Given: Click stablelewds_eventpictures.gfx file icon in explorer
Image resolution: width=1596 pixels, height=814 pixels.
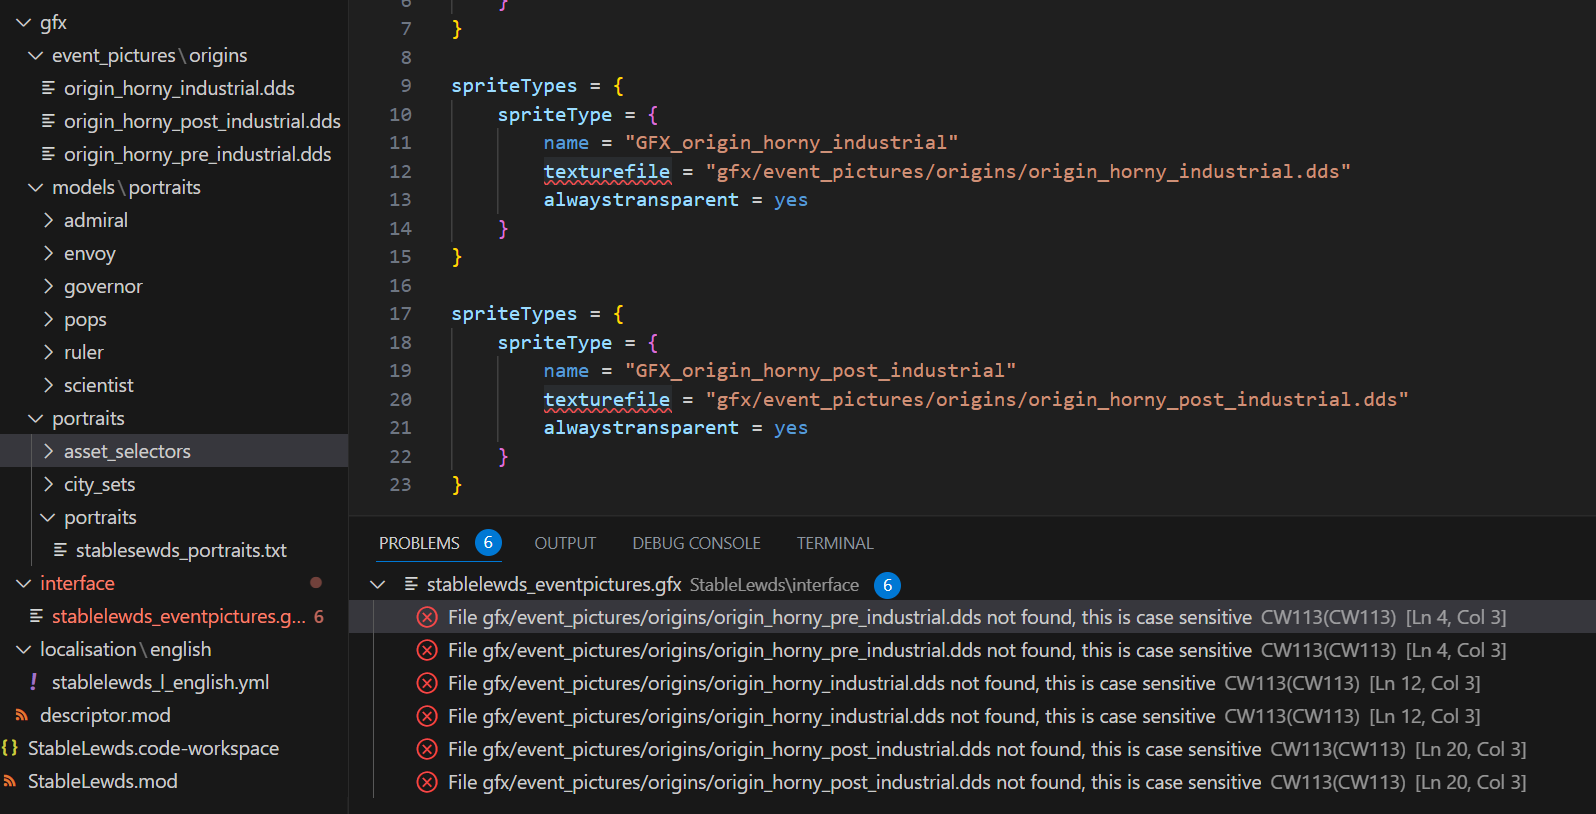Looking at the screenshot, I should [x=36, y=616].
